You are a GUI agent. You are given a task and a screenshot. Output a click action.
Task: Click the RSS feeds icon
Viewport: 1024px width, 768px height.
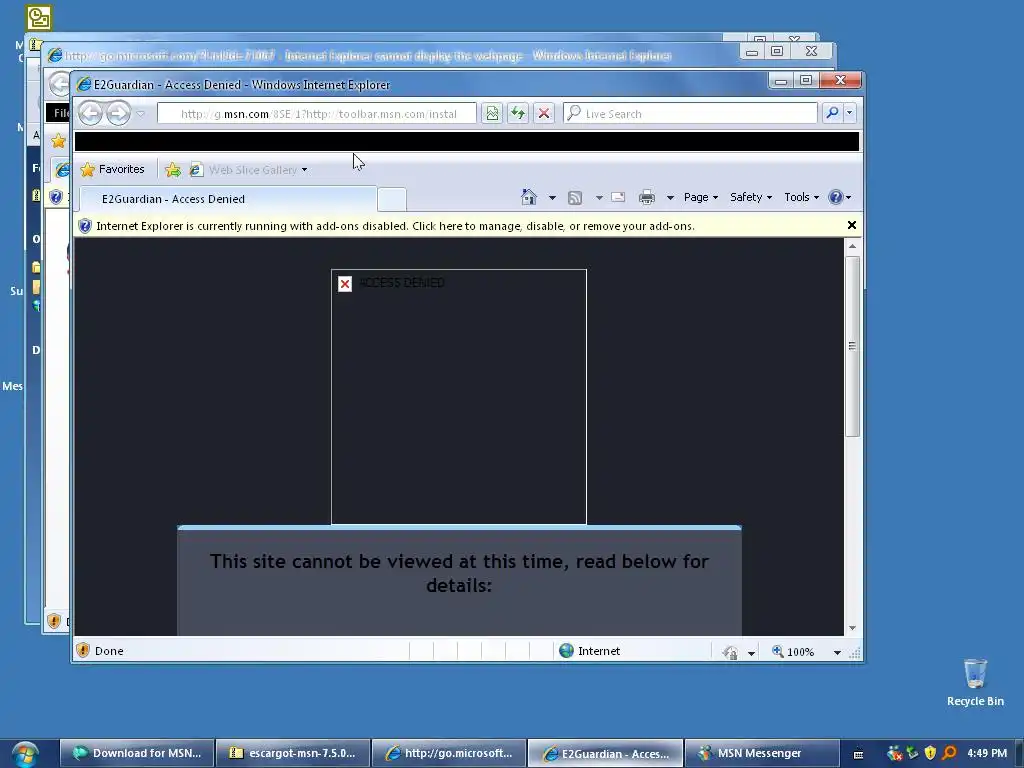575,197
